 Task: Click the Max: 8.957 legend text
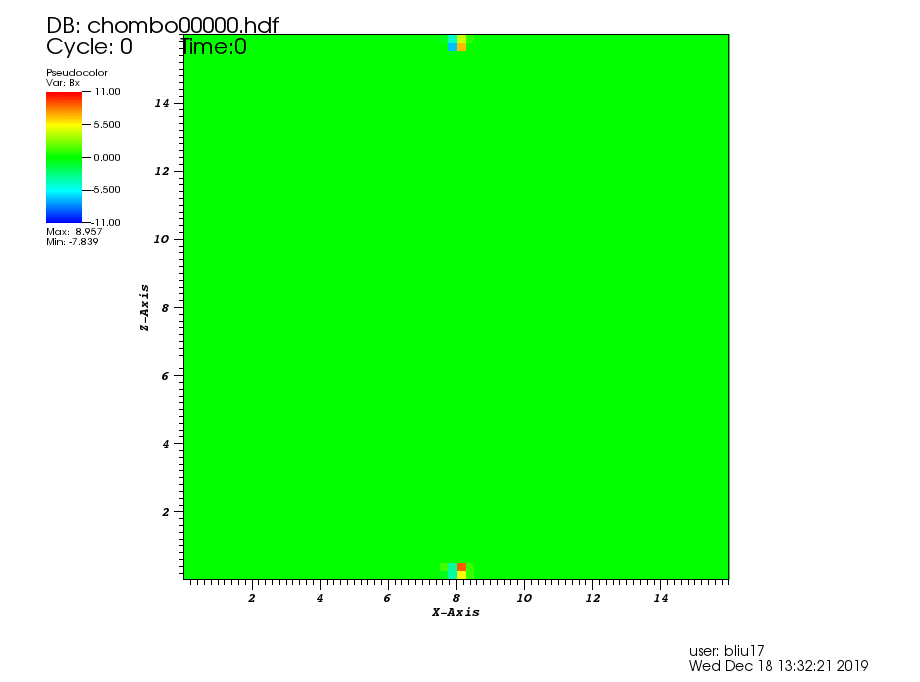point(74,232)
